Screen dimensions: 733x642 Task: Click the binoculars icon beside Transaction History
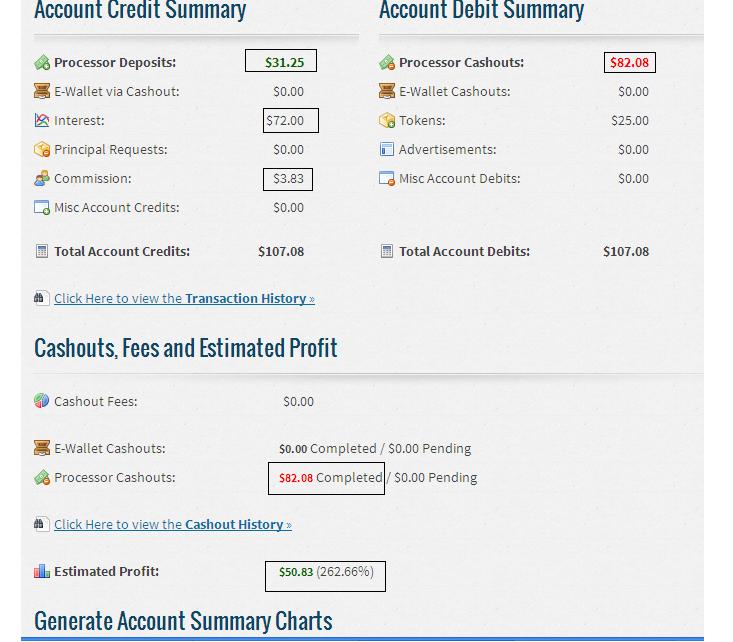42,299
